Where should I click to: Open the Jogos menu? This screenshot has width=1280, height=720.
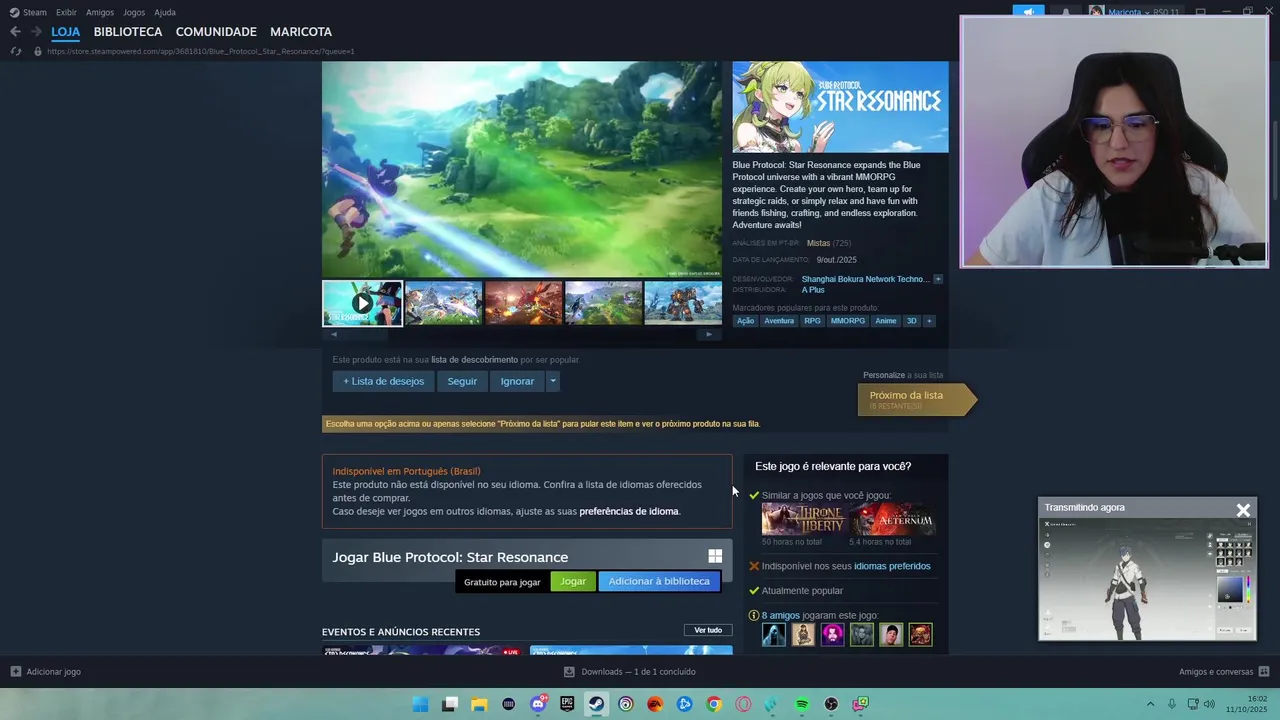tap(134, 12)
